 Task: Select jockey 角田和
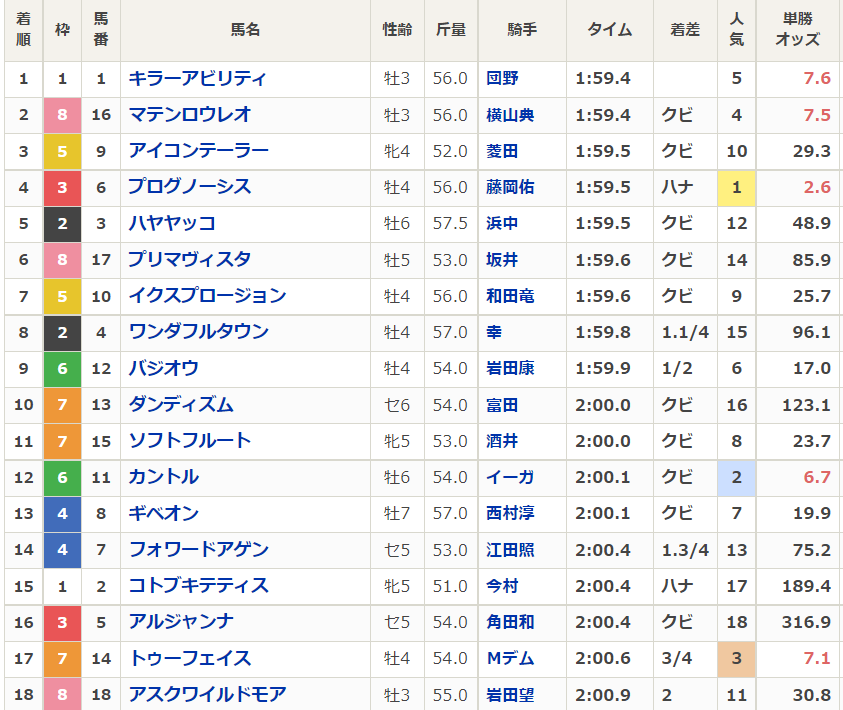point(510,622)
